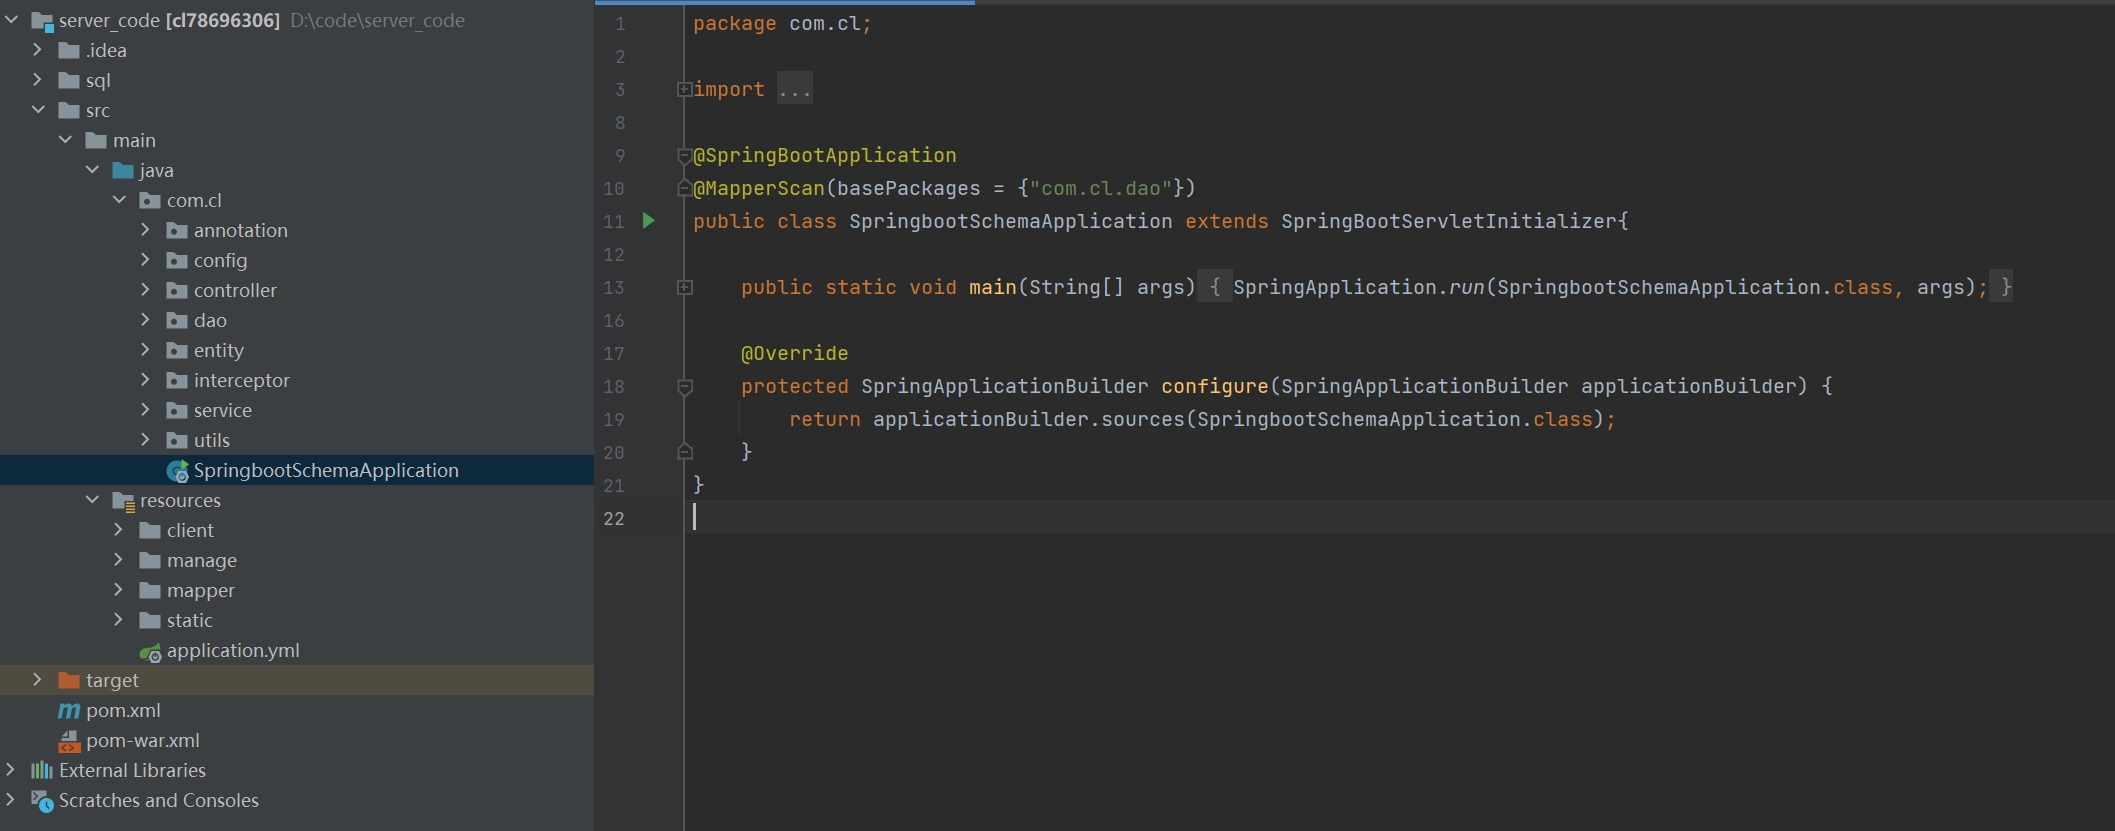The image size is (2115, 831).
Task: Click the orange target folder icon
Action: 69,680
